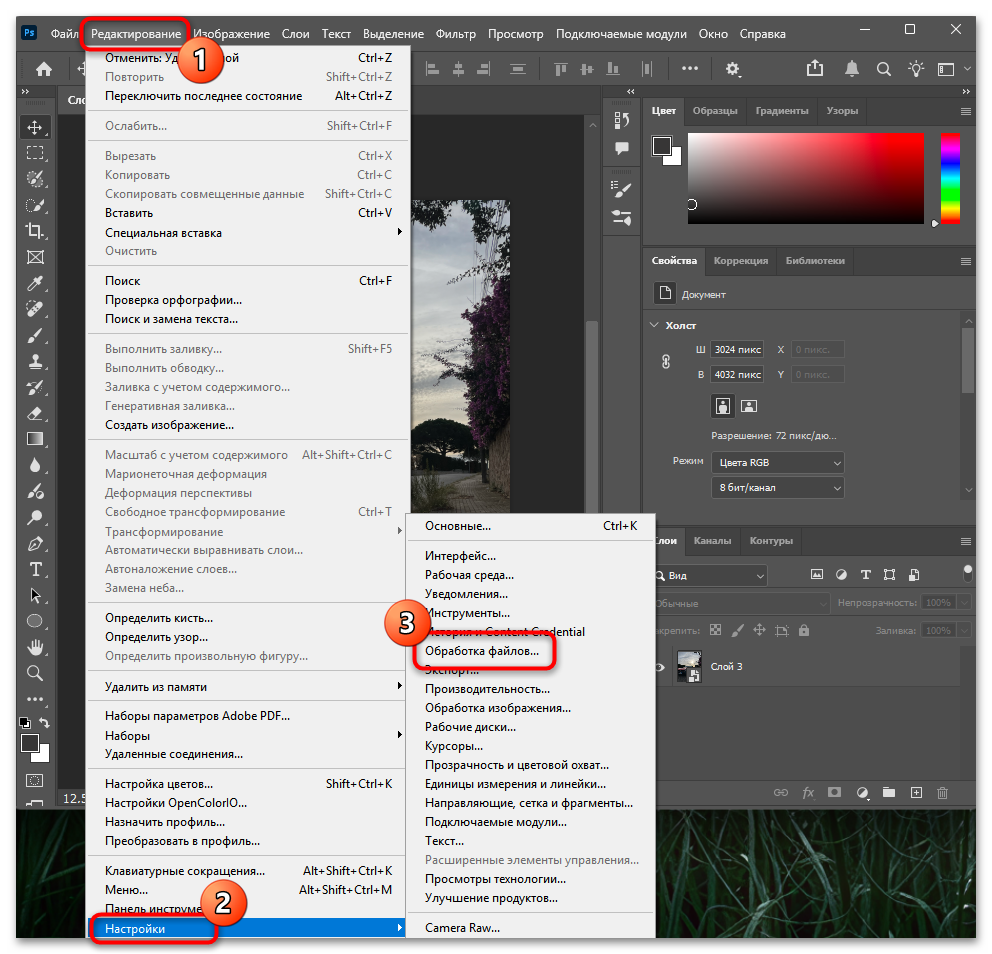Select the Horizontal Type tool
The width and height of the screenshot is (992, 954).
tap(35, 569)
